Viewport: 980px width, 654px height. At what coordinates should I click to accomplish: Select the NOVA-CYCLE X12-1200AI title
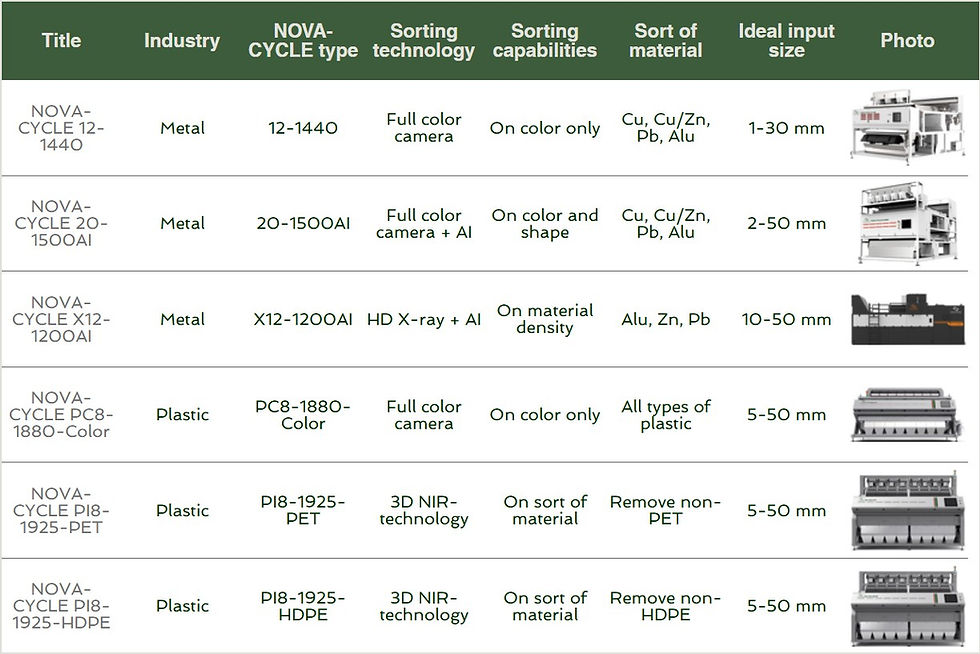[x=61, y=319]
